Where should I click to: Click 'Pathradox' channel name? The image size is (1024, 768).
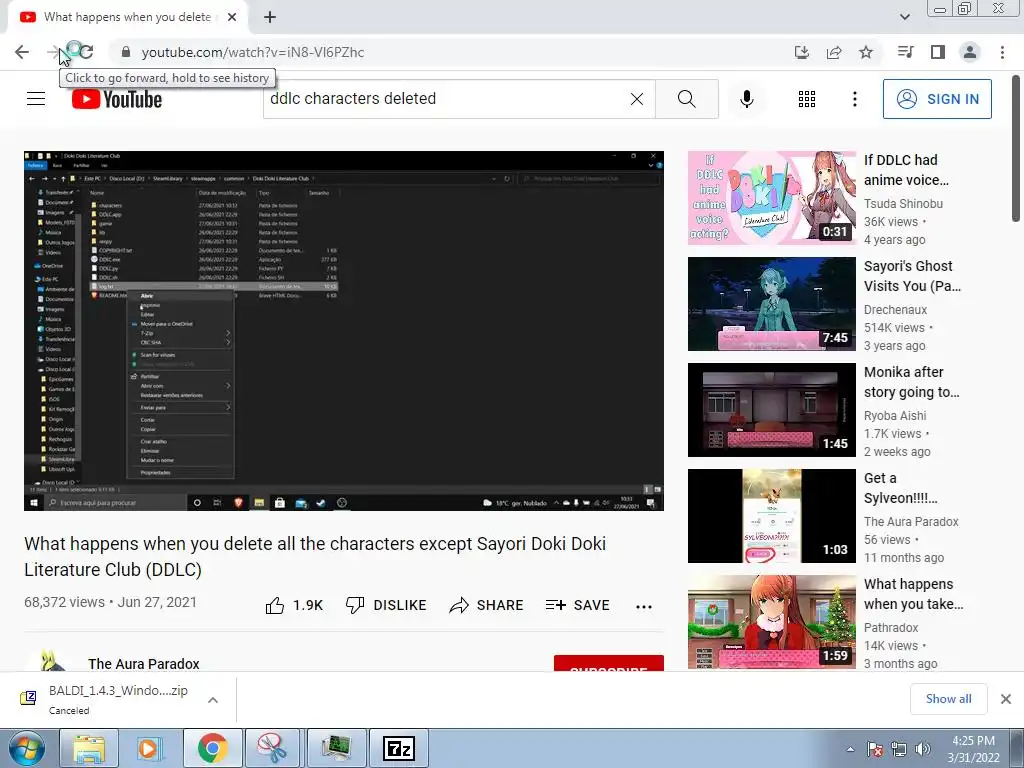(x=891, y=627)
